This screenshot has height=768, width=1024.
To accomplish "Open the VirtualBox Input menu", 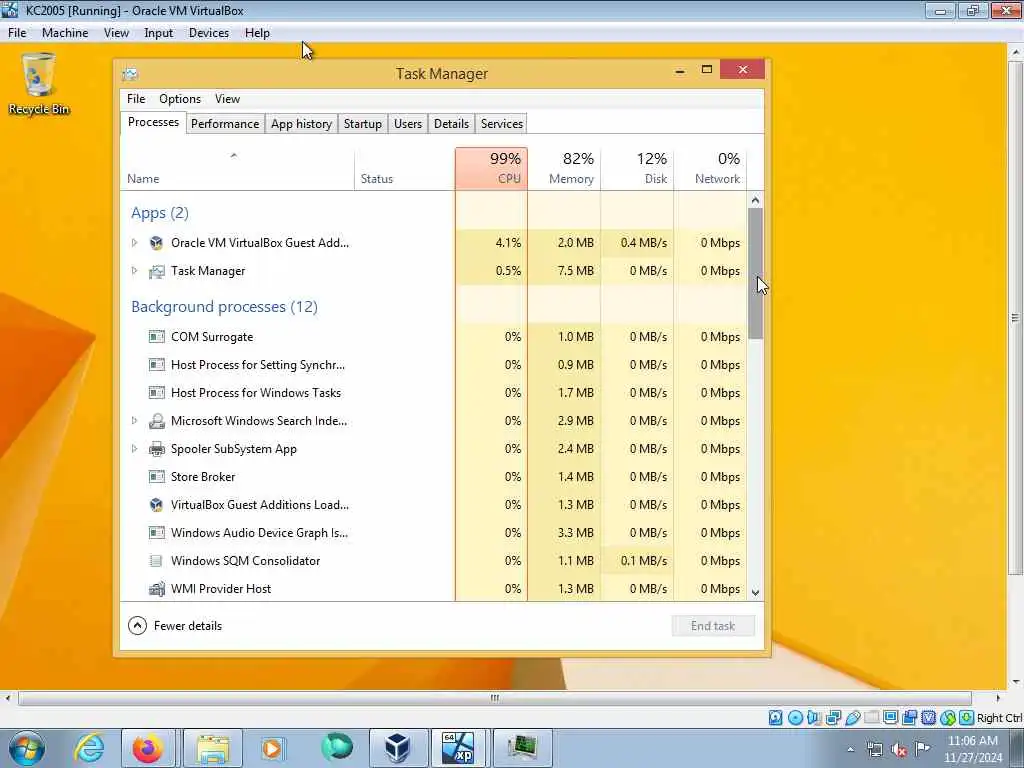I will point(159,33).
